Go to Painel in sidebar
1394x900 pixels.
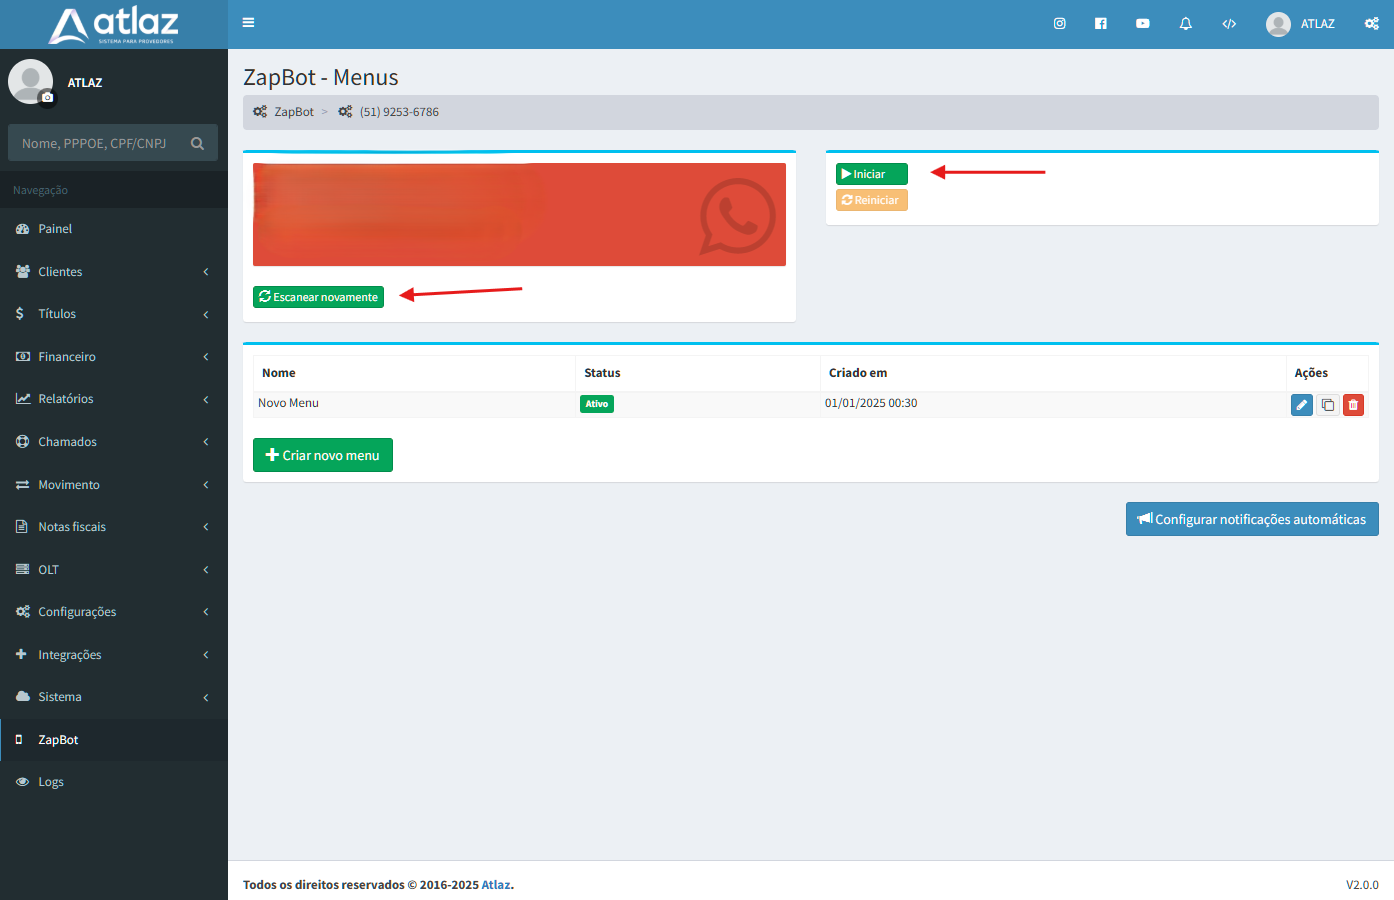(55, 229)
